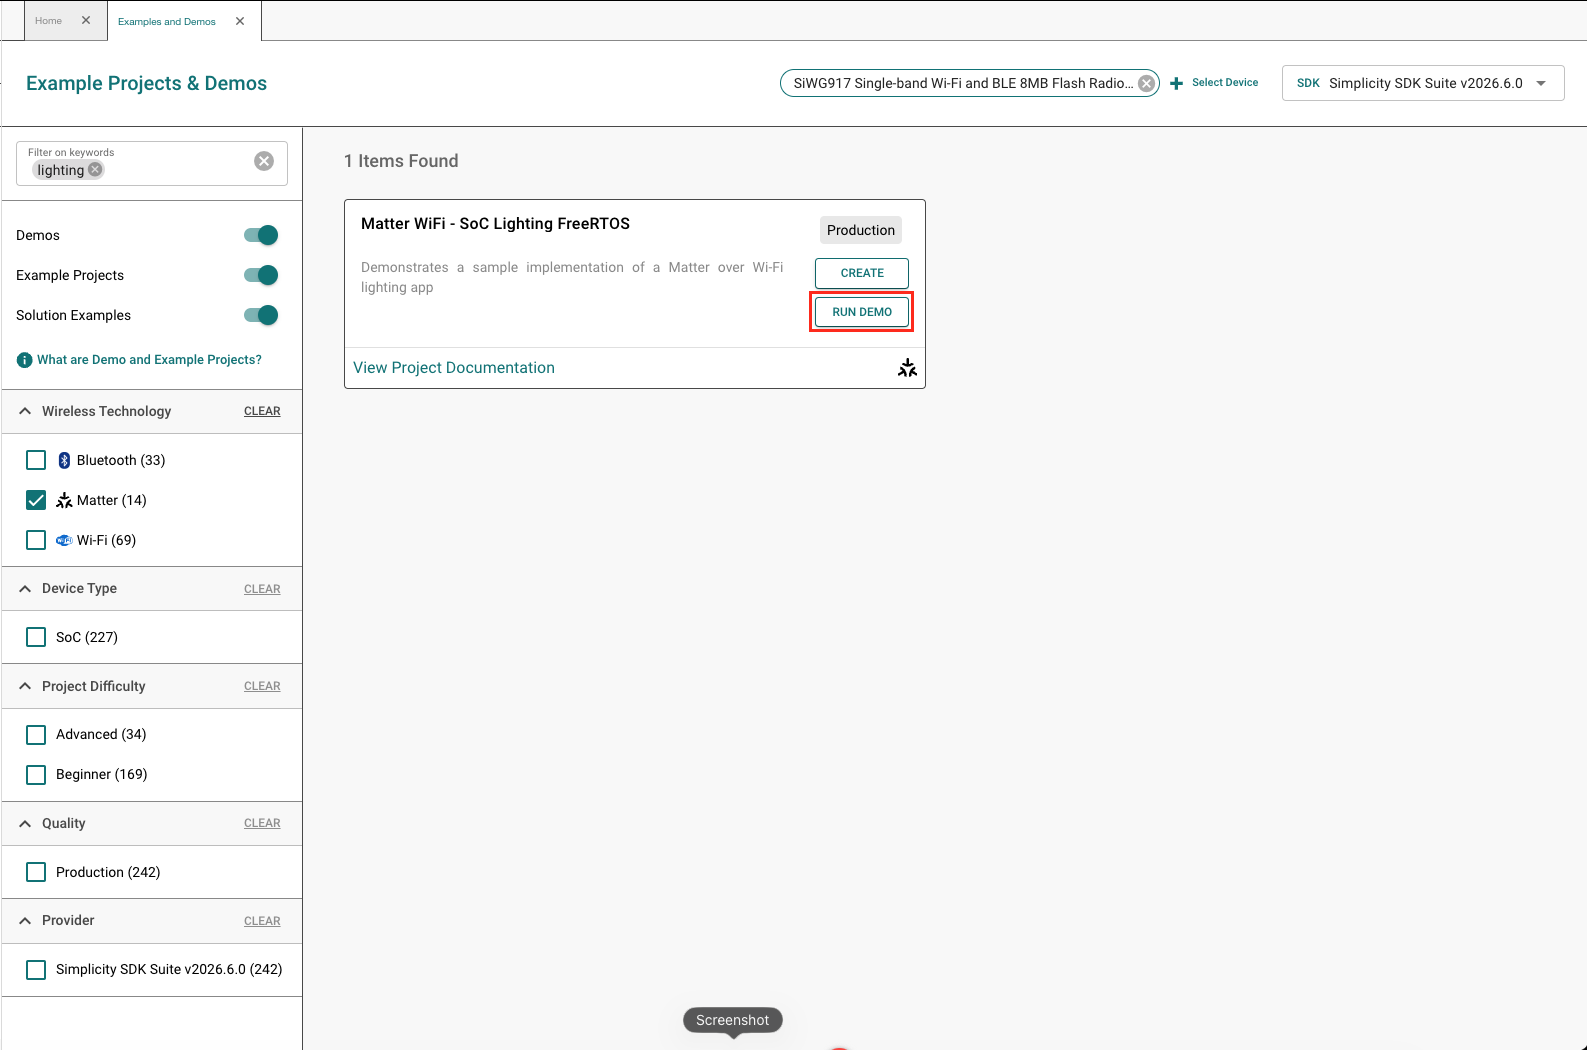Clear the Device Type filters
The width and height of the screenshot is (1587, 1050).
262,589
